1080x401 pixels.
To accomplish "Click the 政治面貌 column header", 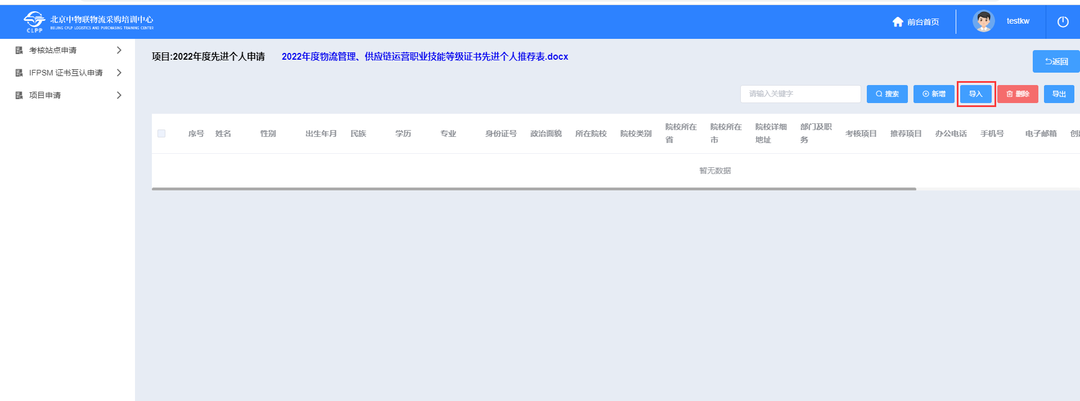I will (x=546, y=134).
